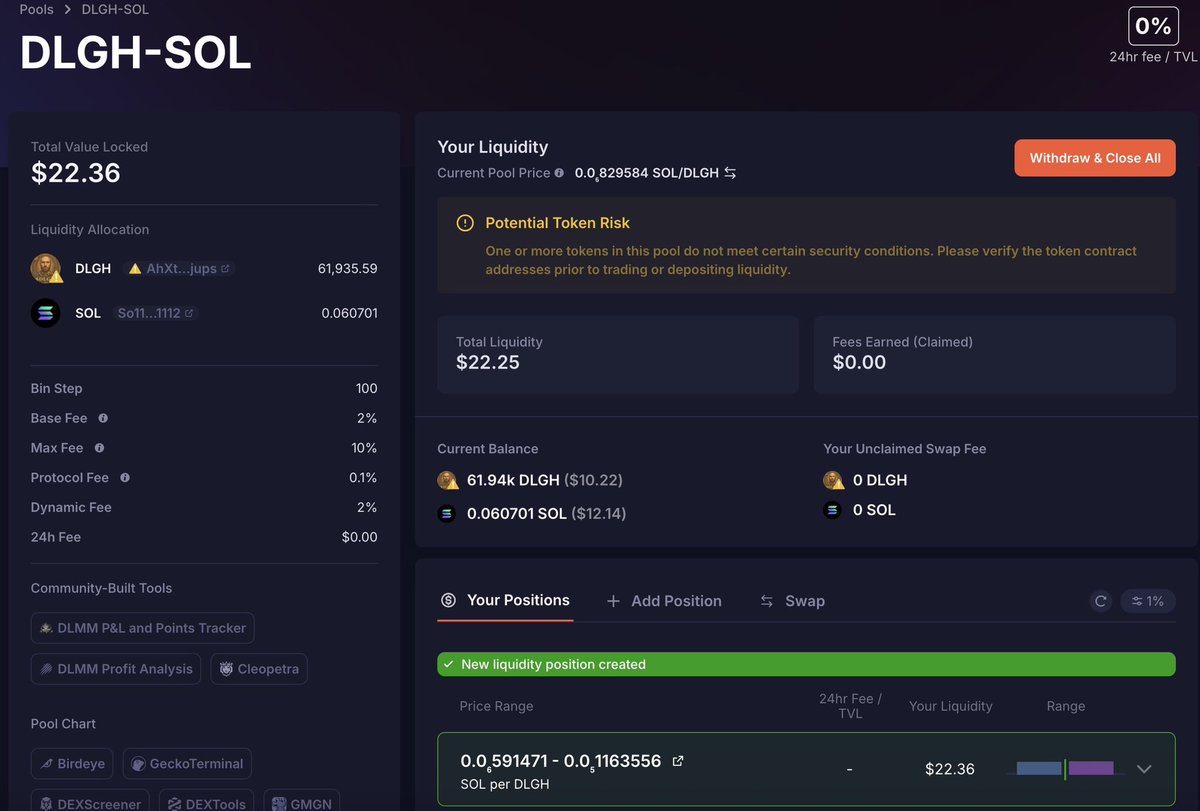Click SOL icon under Current Balance

(447, 514)
